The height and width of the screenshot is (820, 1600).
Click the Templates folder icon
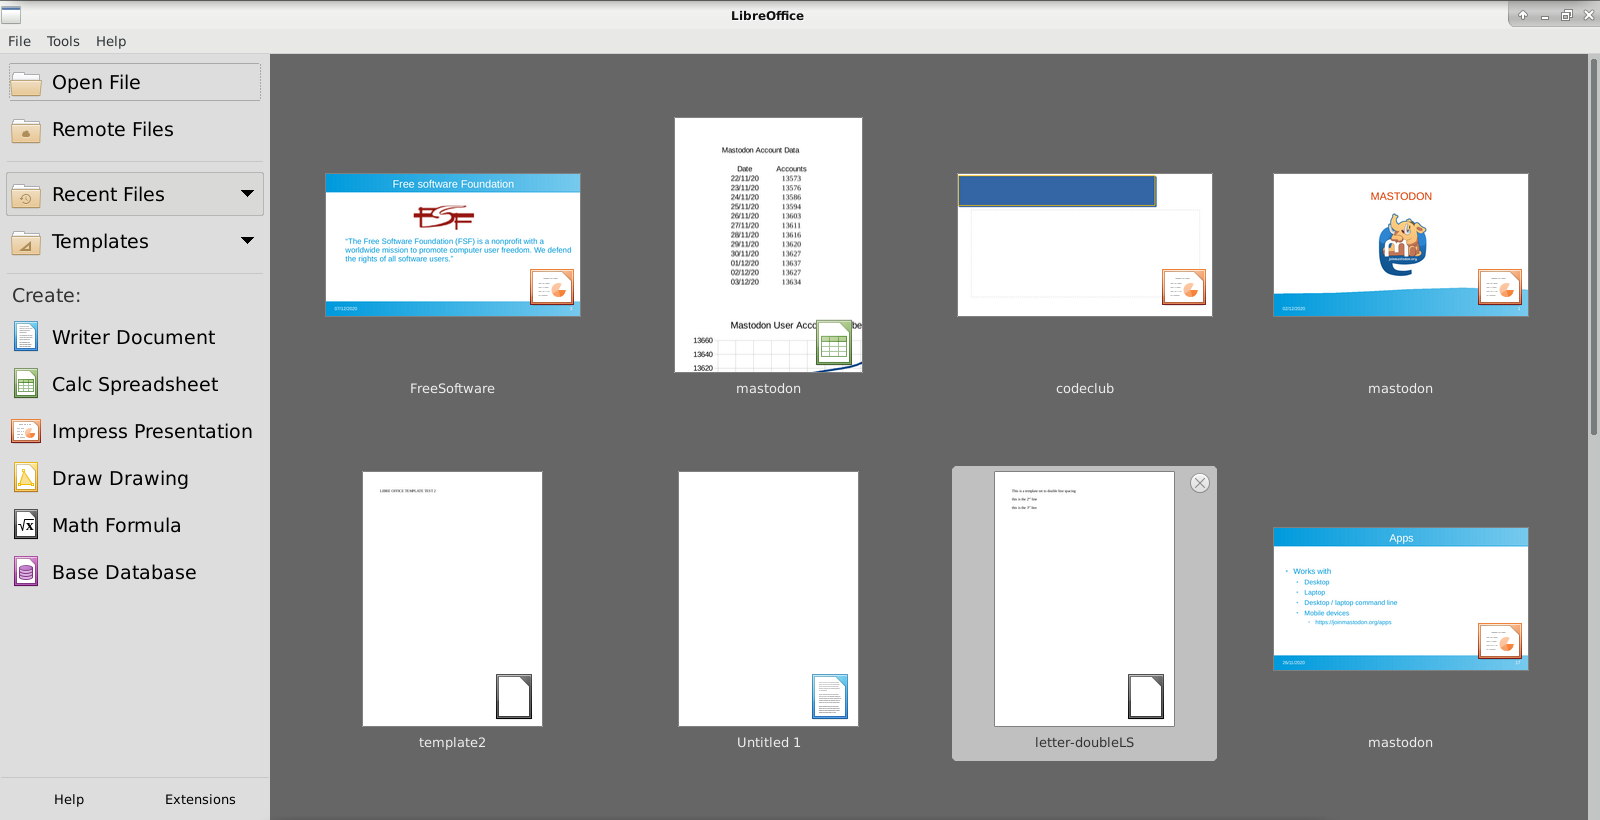(26, 242)
